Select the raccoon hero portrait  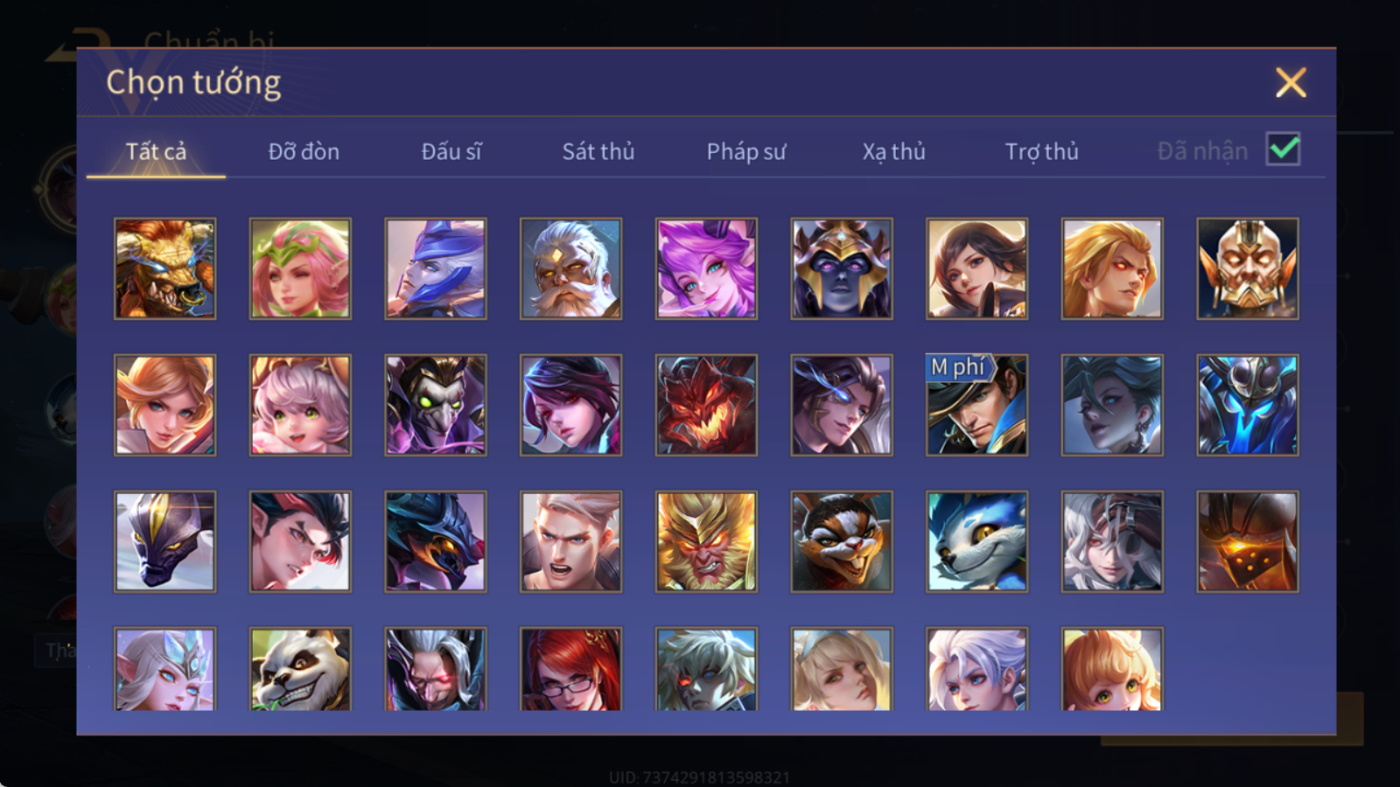[842, 541]
